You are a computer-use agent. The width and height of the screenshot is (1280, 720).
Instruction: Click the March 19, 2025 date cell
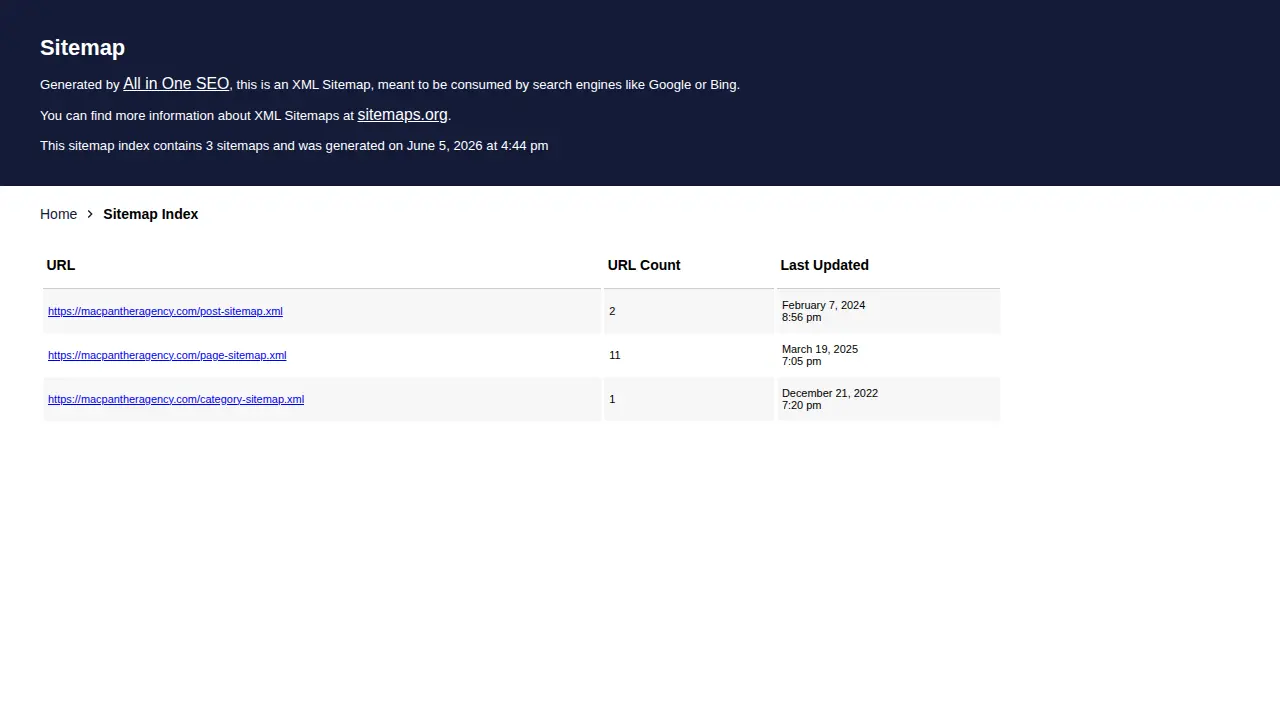(x=888, y=355)
